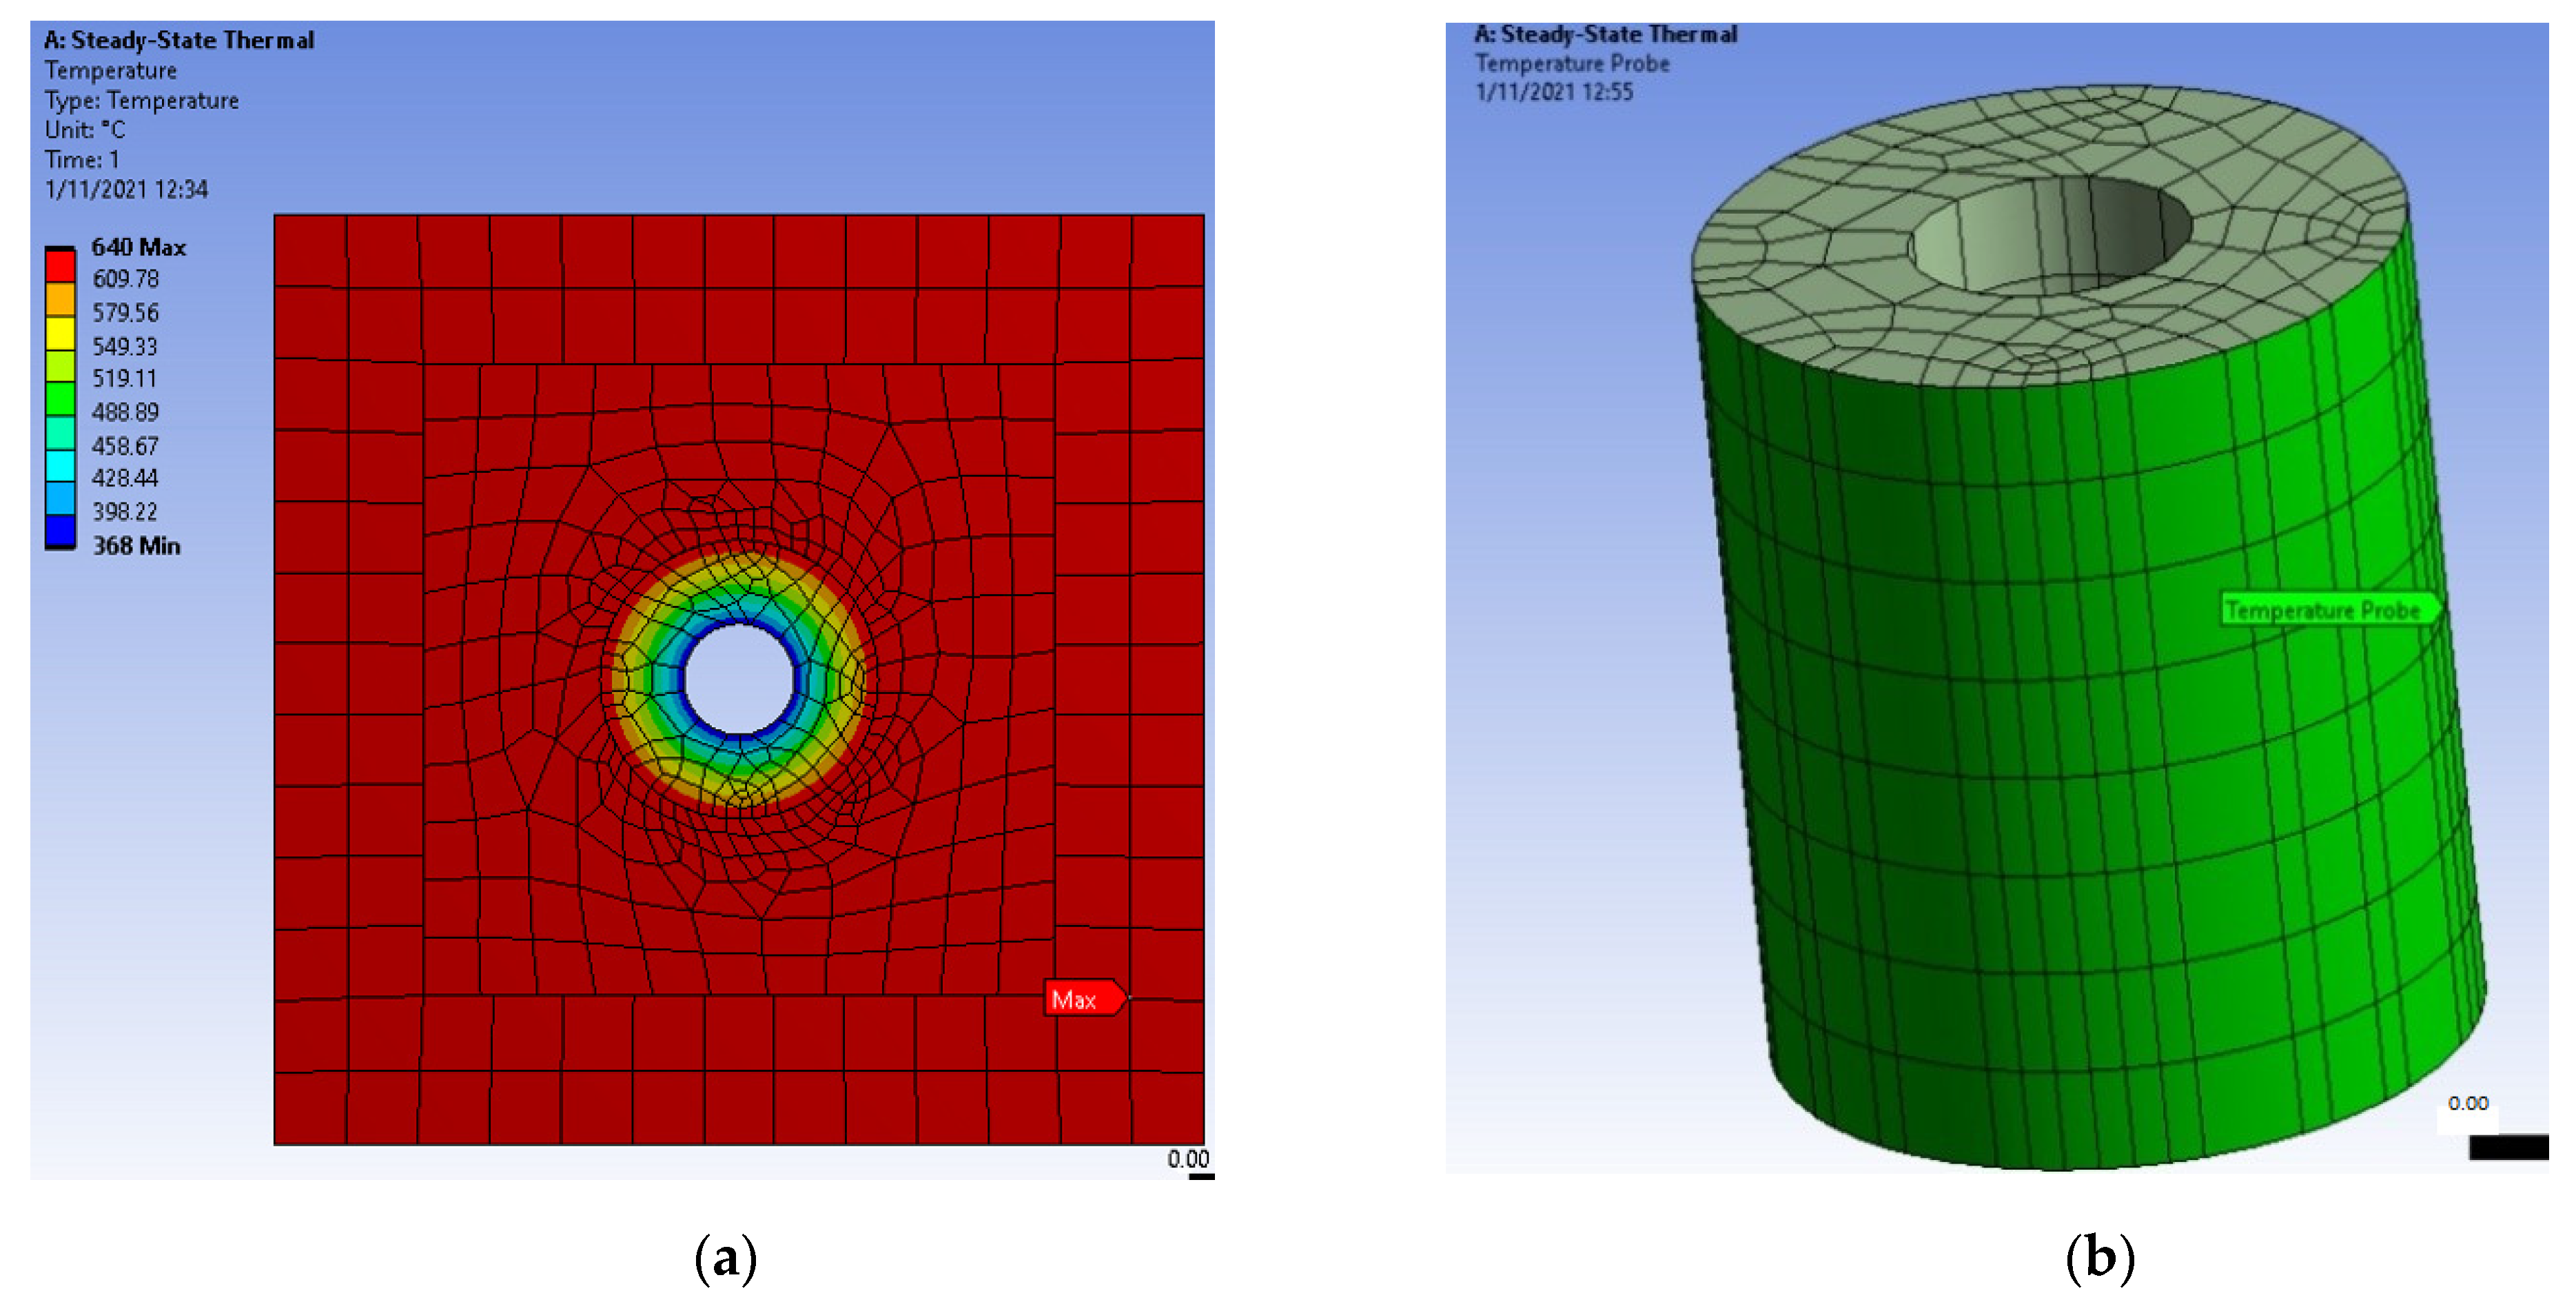Viewport: 2576px width, 1302px height.
Task: Click the '428.44' legend value
Action: tap(125, 478)
